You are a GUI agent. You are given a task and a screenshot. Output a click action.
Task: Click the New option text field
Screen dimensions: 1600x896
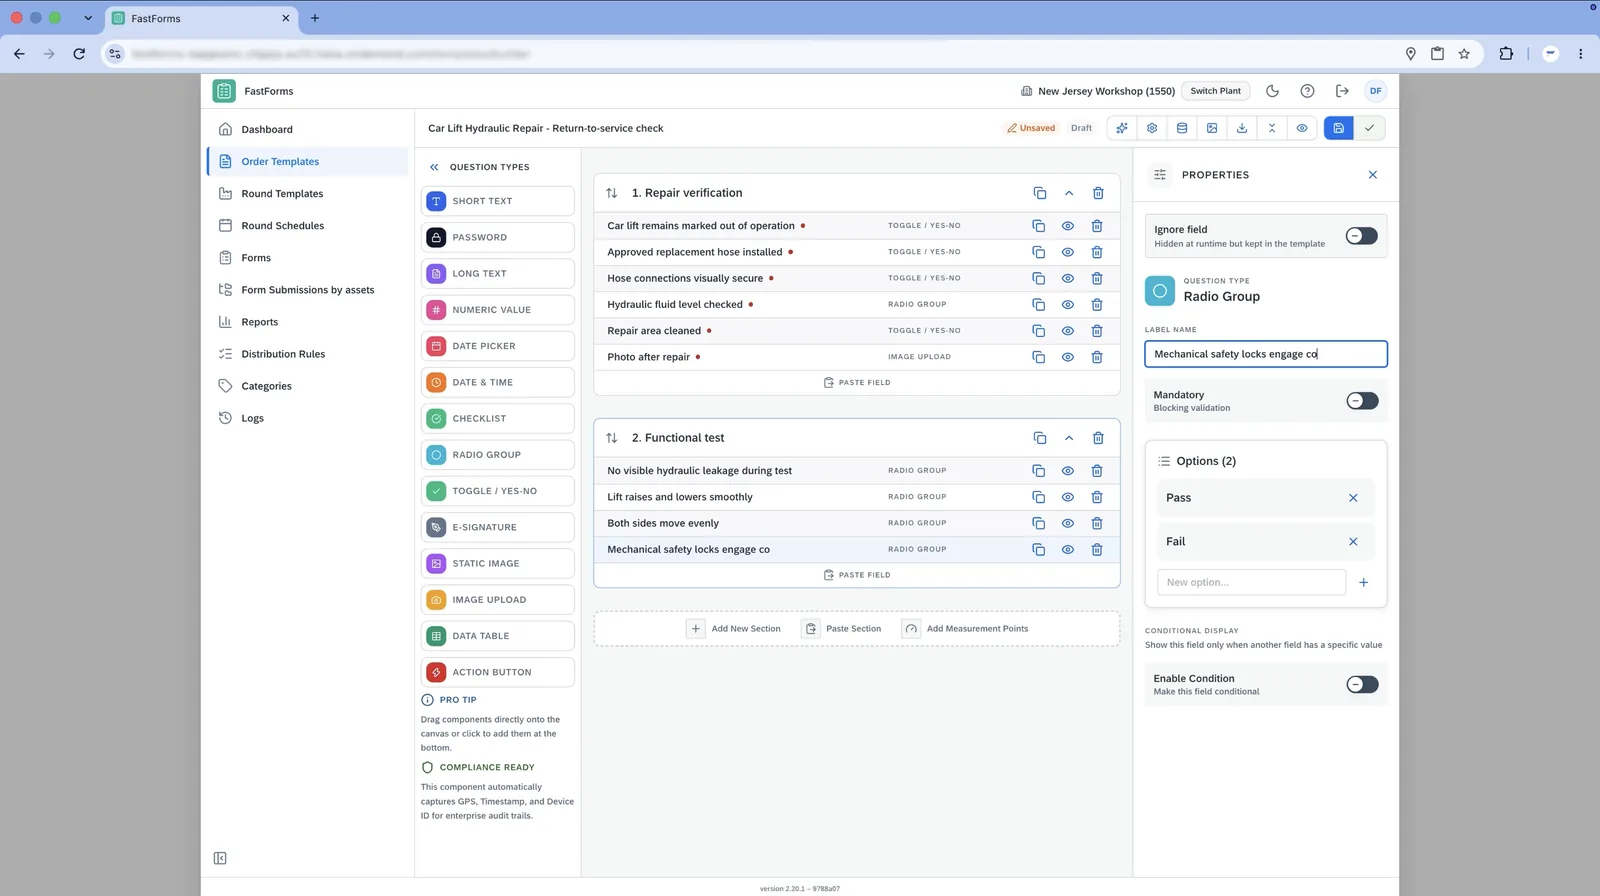pyautogui.click(x=1251, y=582)
